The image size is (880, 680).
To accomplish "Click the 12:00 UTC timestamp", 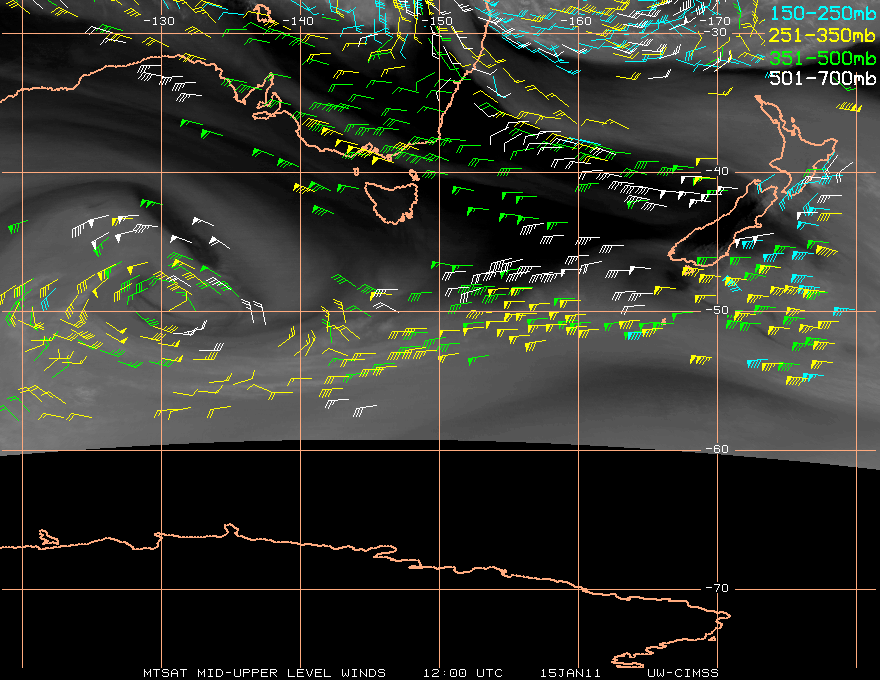I will 463,673.
